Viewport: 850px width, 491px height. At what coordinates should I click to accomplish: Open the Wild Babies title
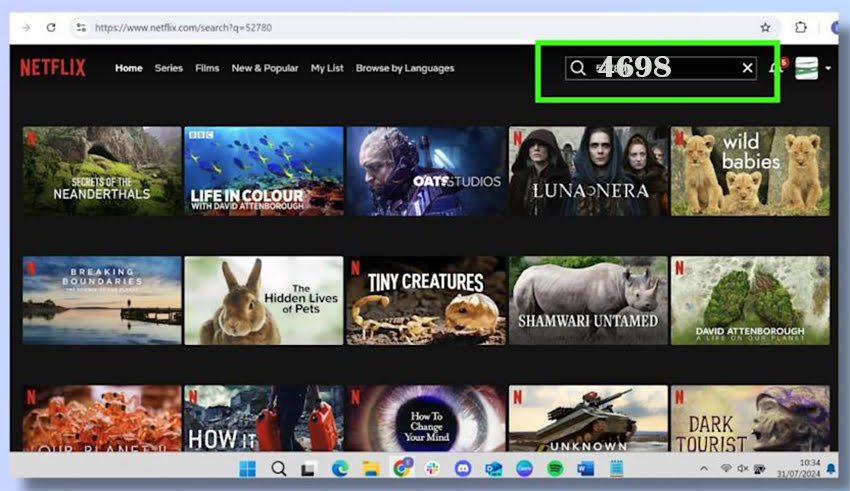pos(750,171)
